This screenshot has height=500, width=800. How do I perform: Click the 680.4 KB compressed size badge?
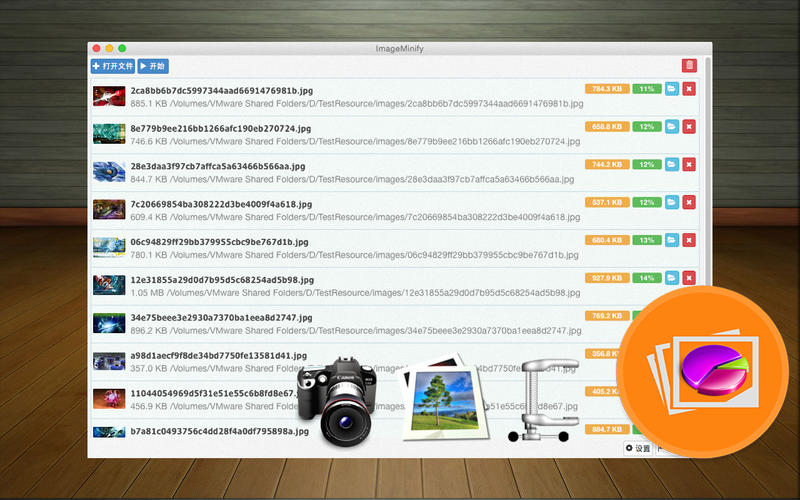tap(607, 240)
